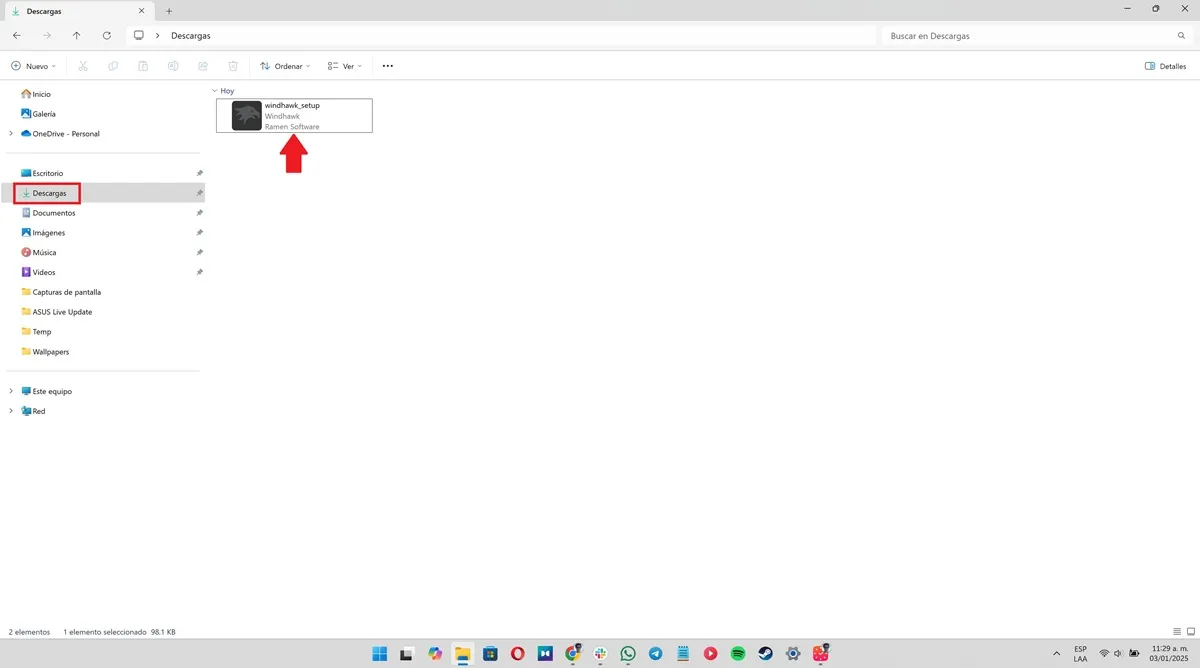Launch Steam from the taskbar
The image size is (1200, 668).
tap(765, 653)
